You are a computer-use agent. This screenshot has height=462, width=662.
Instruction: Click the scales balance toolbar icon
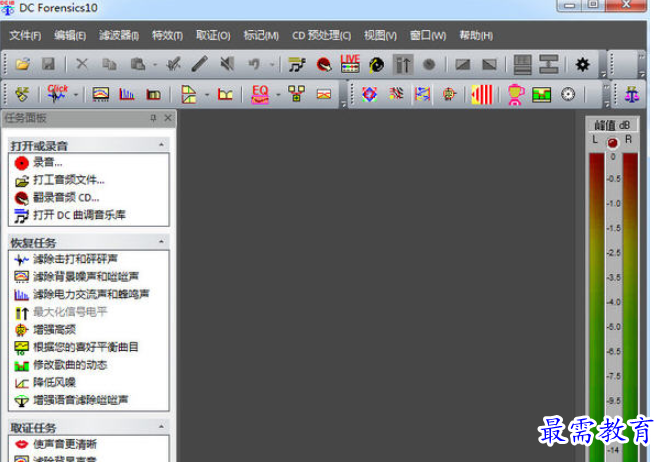coord(632,94)
